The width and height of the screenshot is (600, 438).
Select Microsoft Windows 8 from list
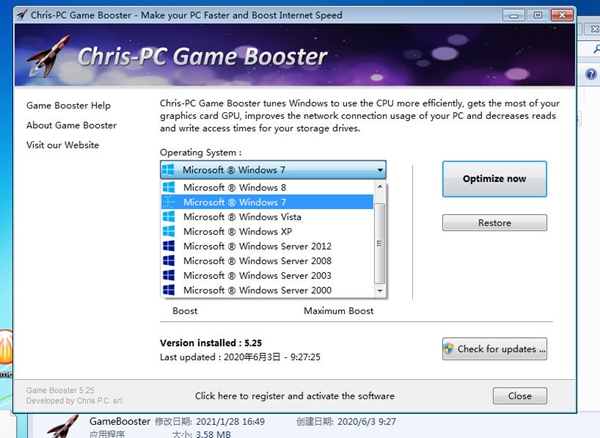point(267,187)
